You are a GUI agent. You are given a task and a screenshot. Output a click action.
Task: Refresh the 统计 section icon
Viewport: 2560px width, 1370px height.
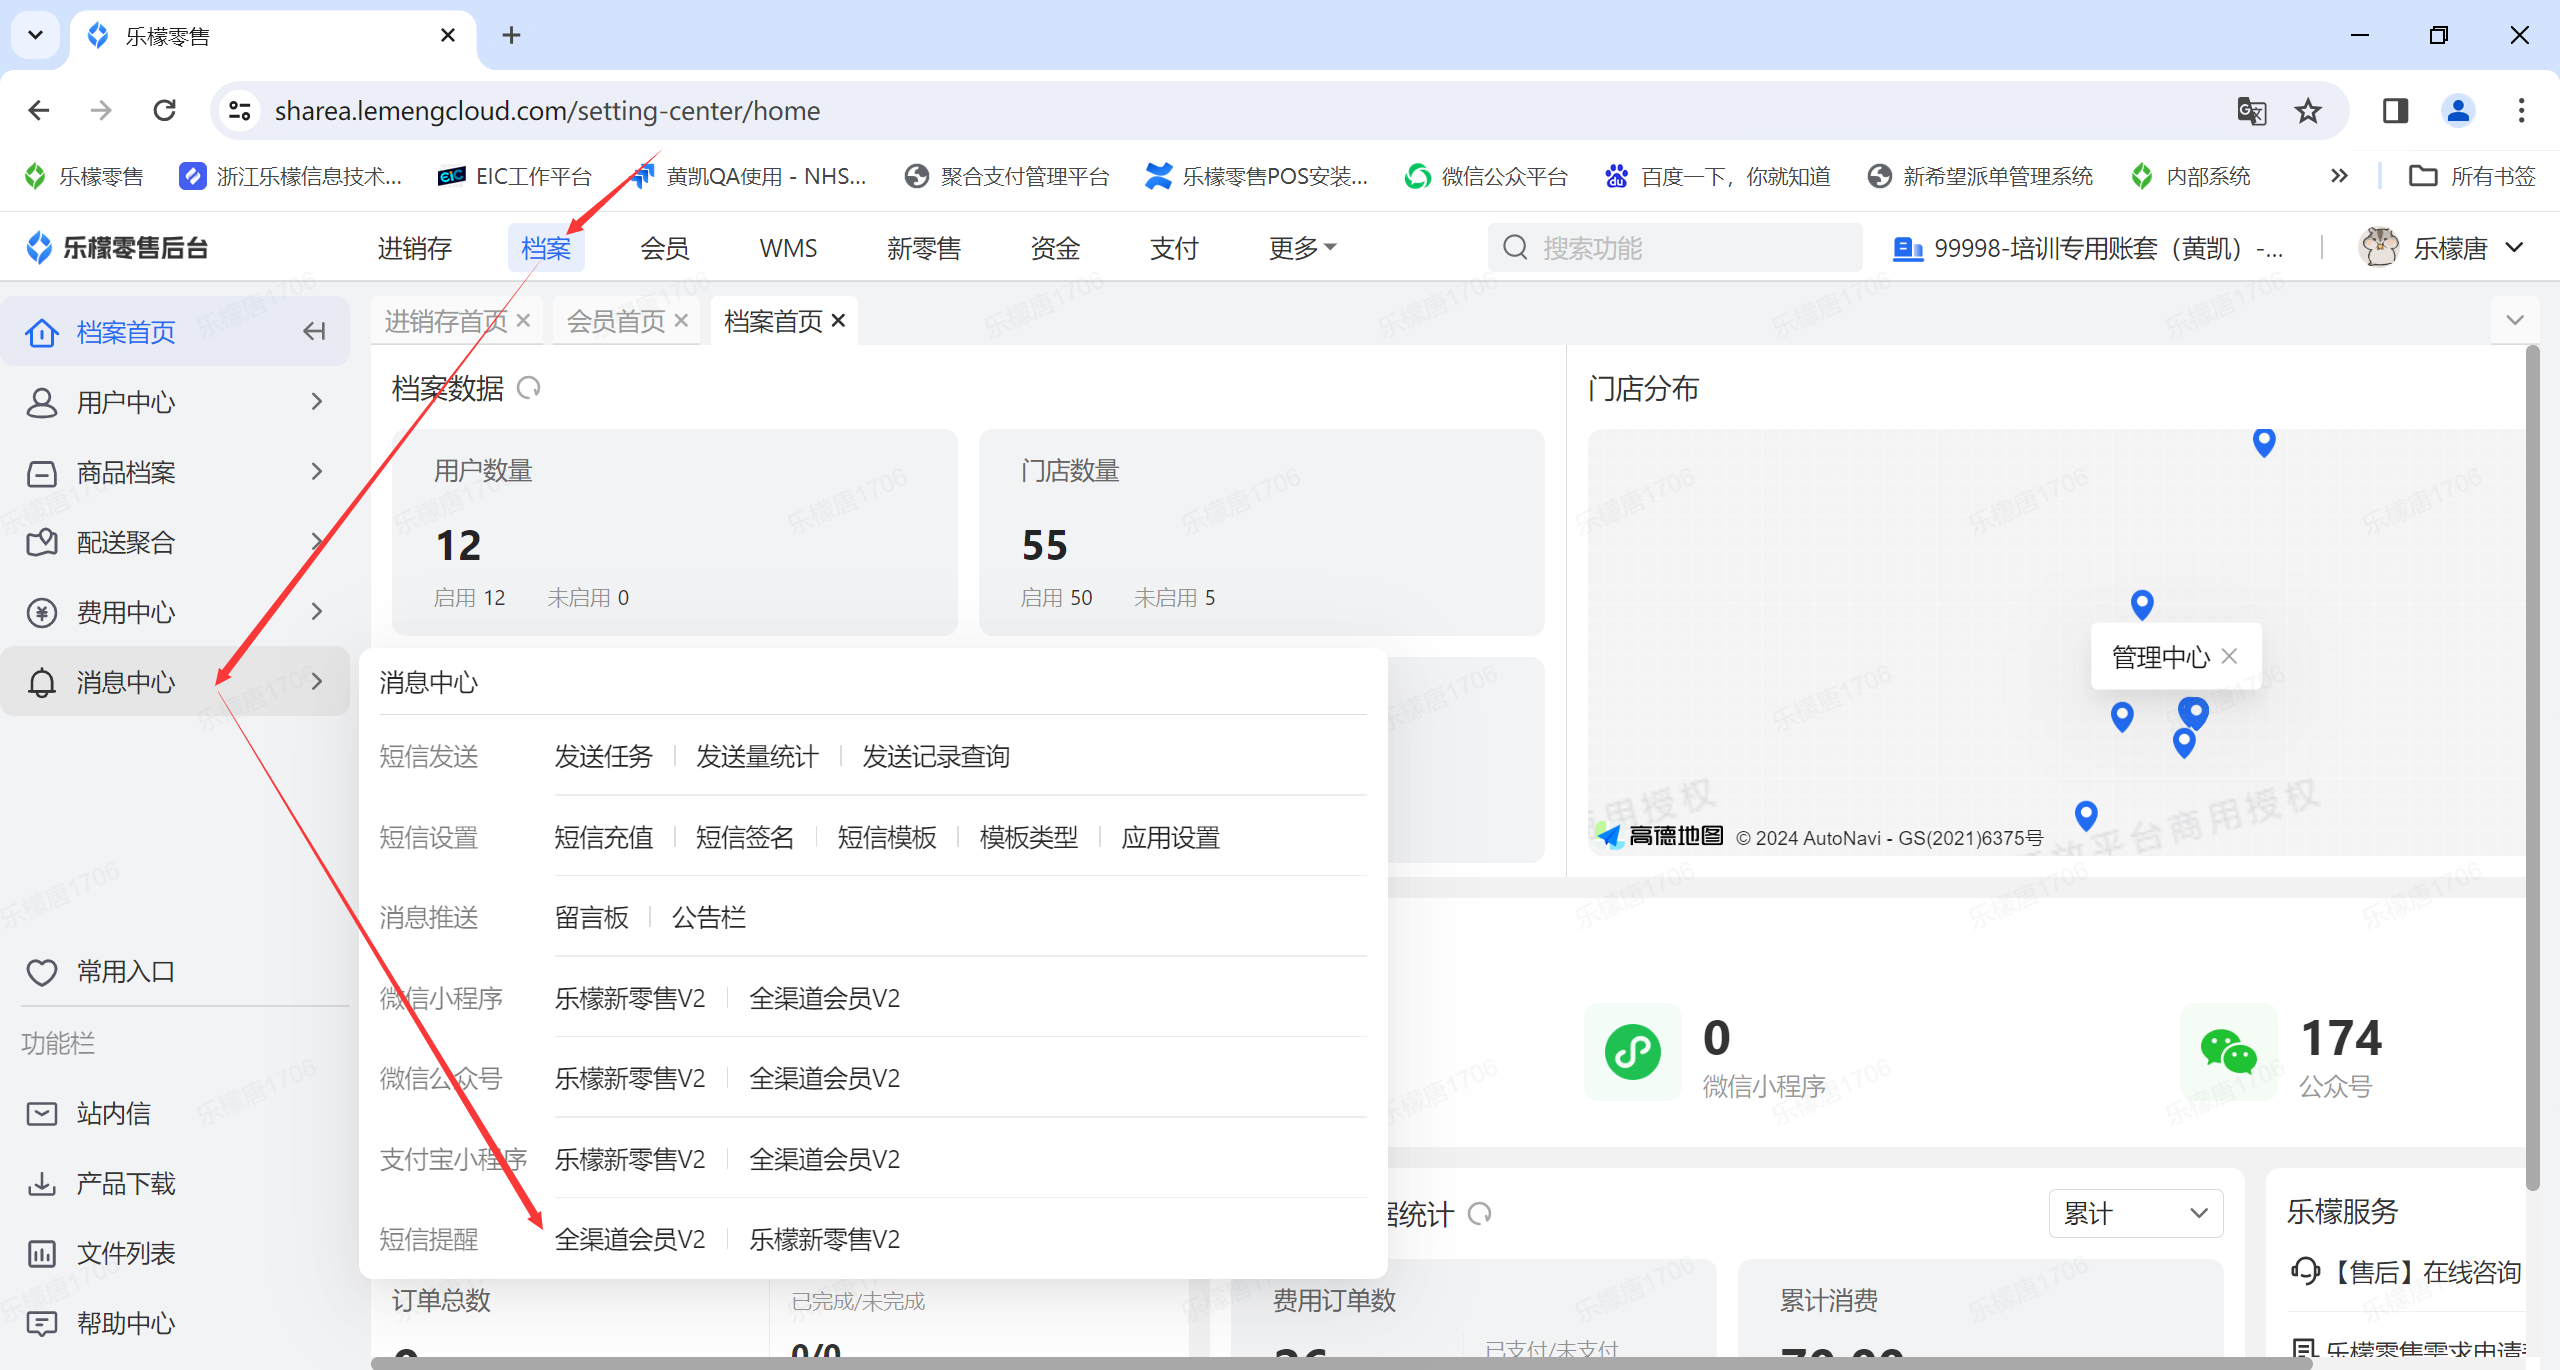click(1480, 1214)
